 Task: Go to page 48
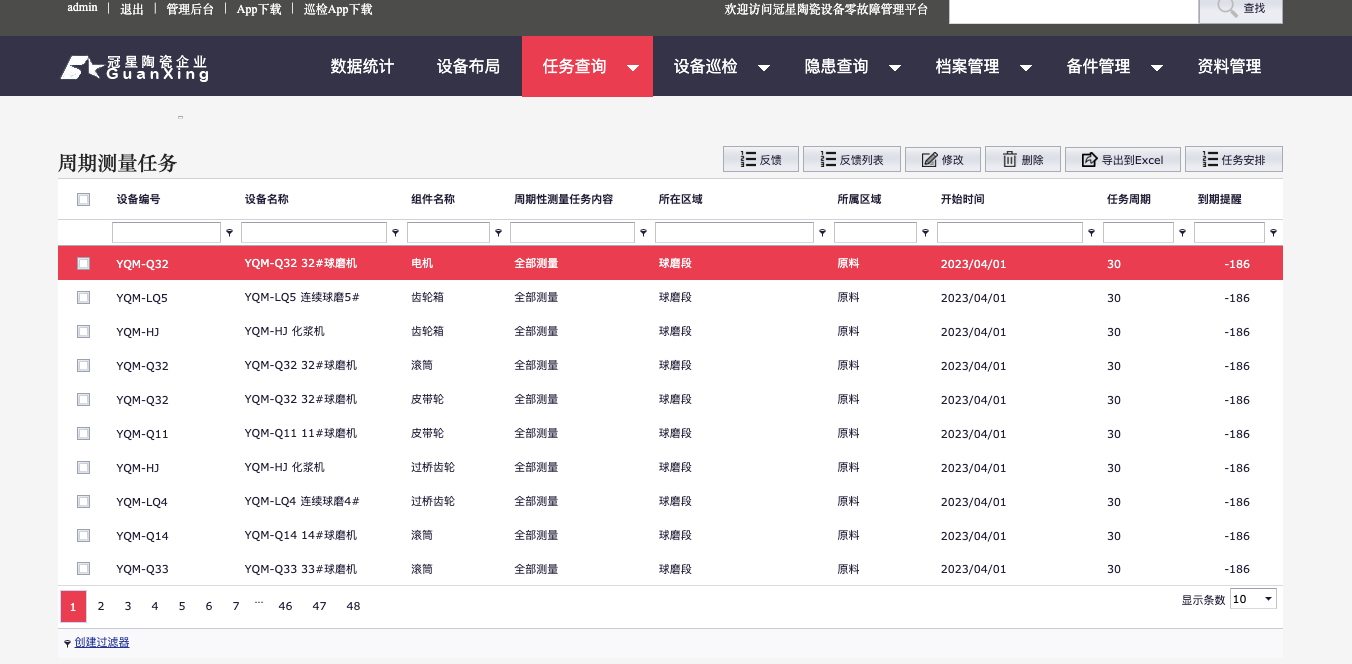point(353,606)
